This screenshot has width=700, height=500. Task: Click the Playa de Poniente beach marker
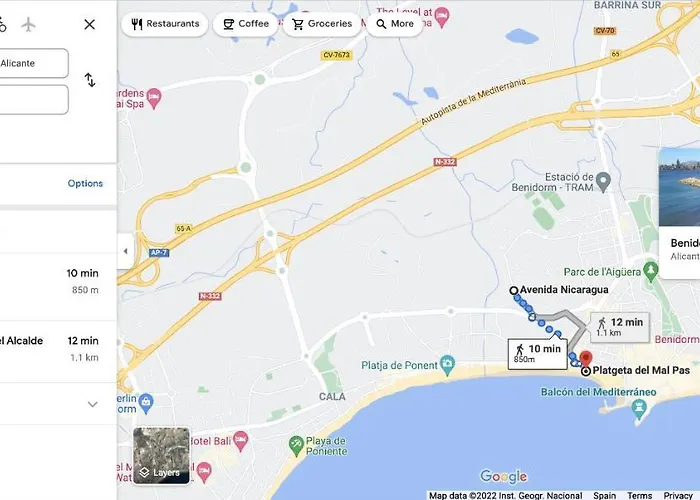(296, 446)
